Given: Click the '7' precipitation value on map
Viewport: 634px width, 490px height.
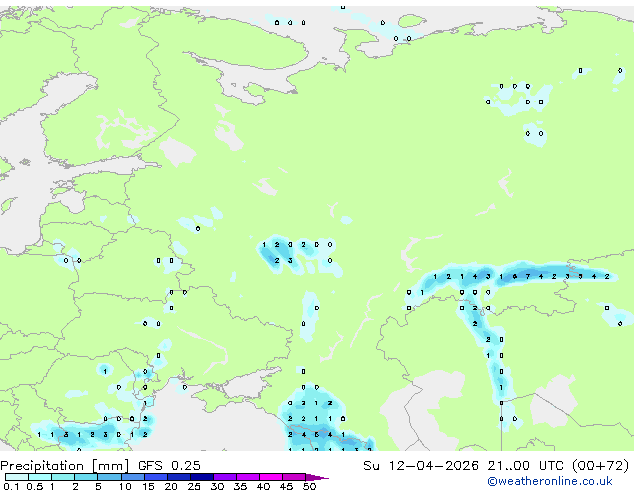Looking at the screenshot, I should [528, 277].
